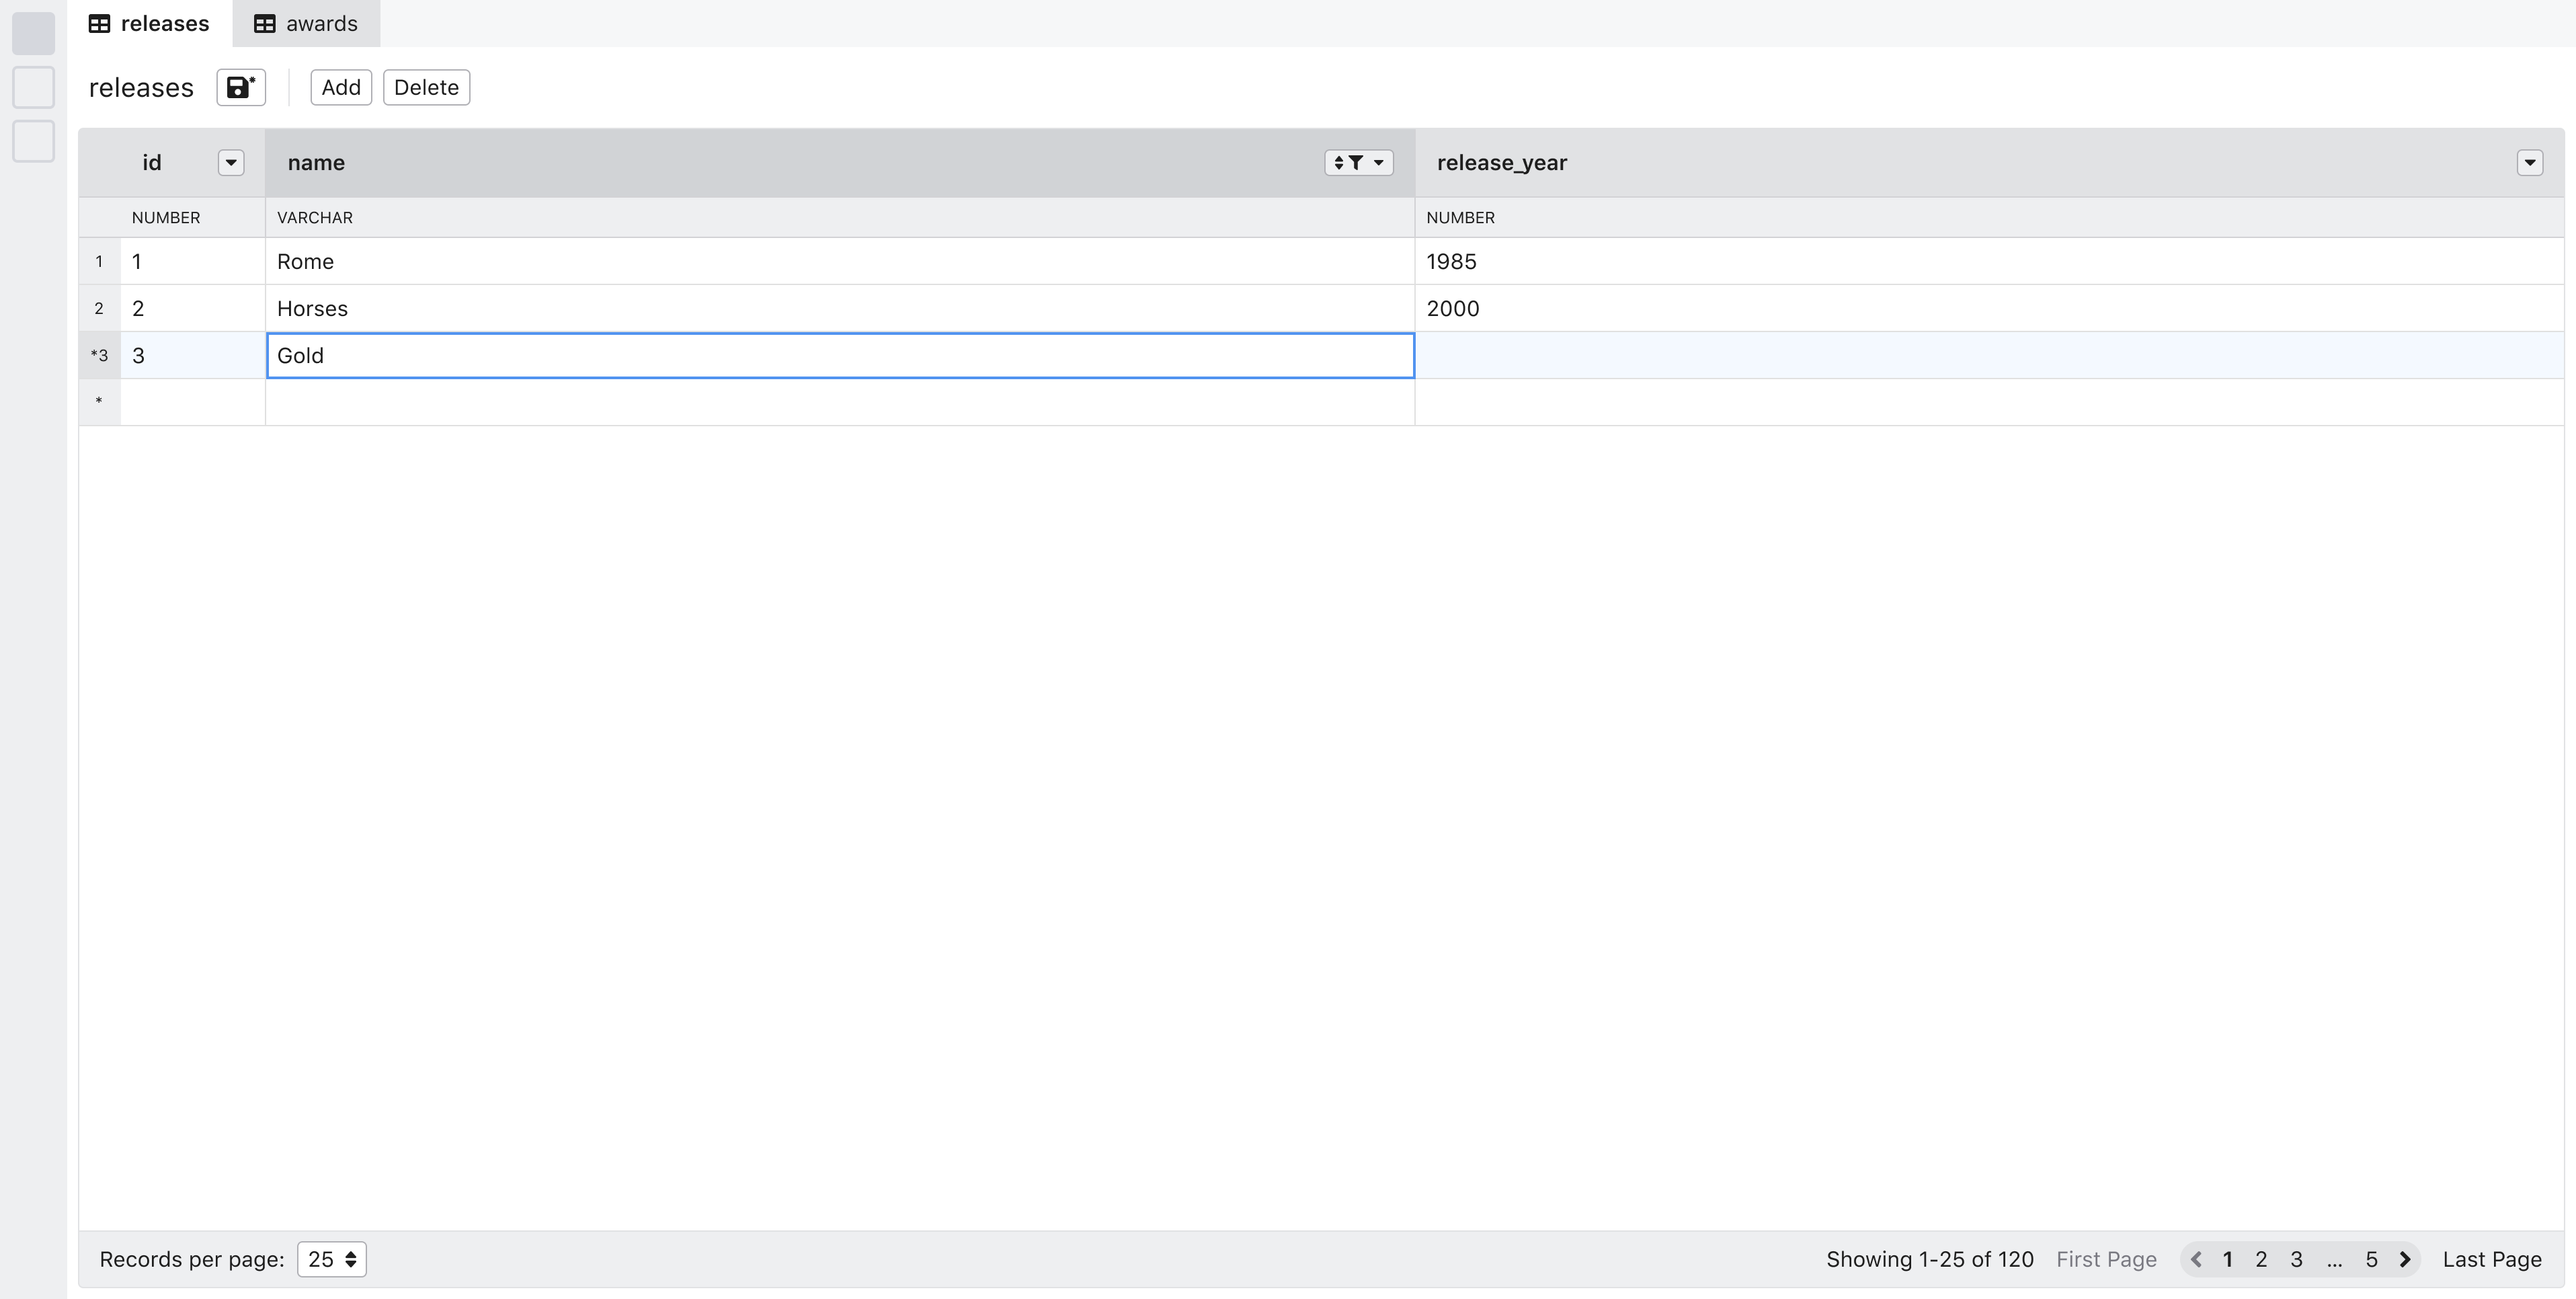Click the First Page link
This screenshot has height=1299, width=2576.
[x=2106, y=1259]
